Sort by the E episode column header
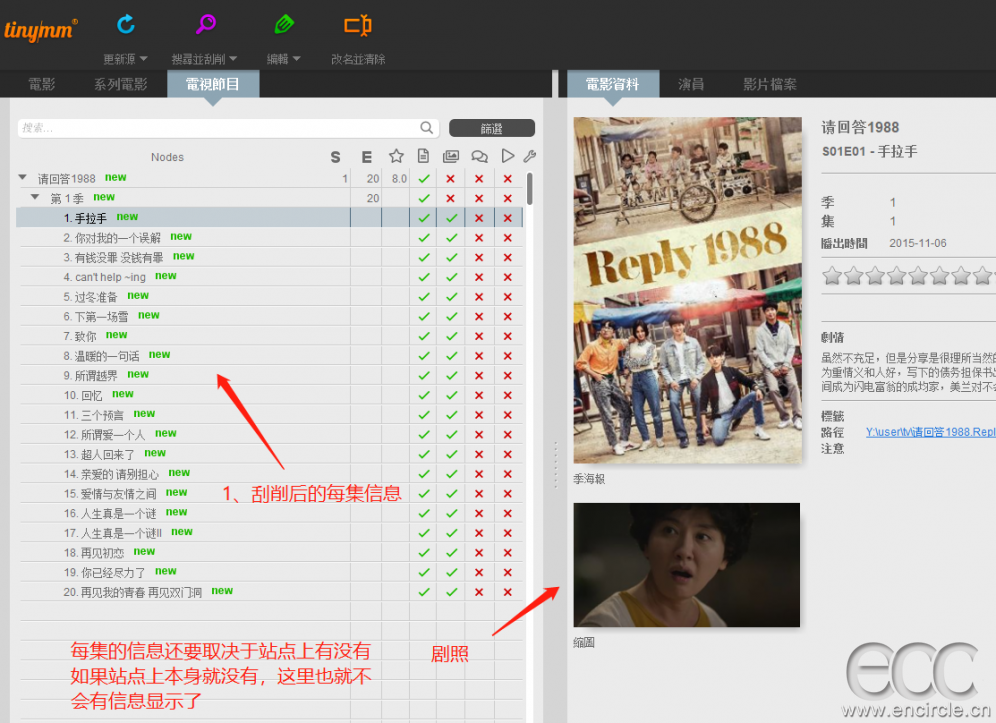The width and height of the screenshot is (996, 723). [367, 157]
